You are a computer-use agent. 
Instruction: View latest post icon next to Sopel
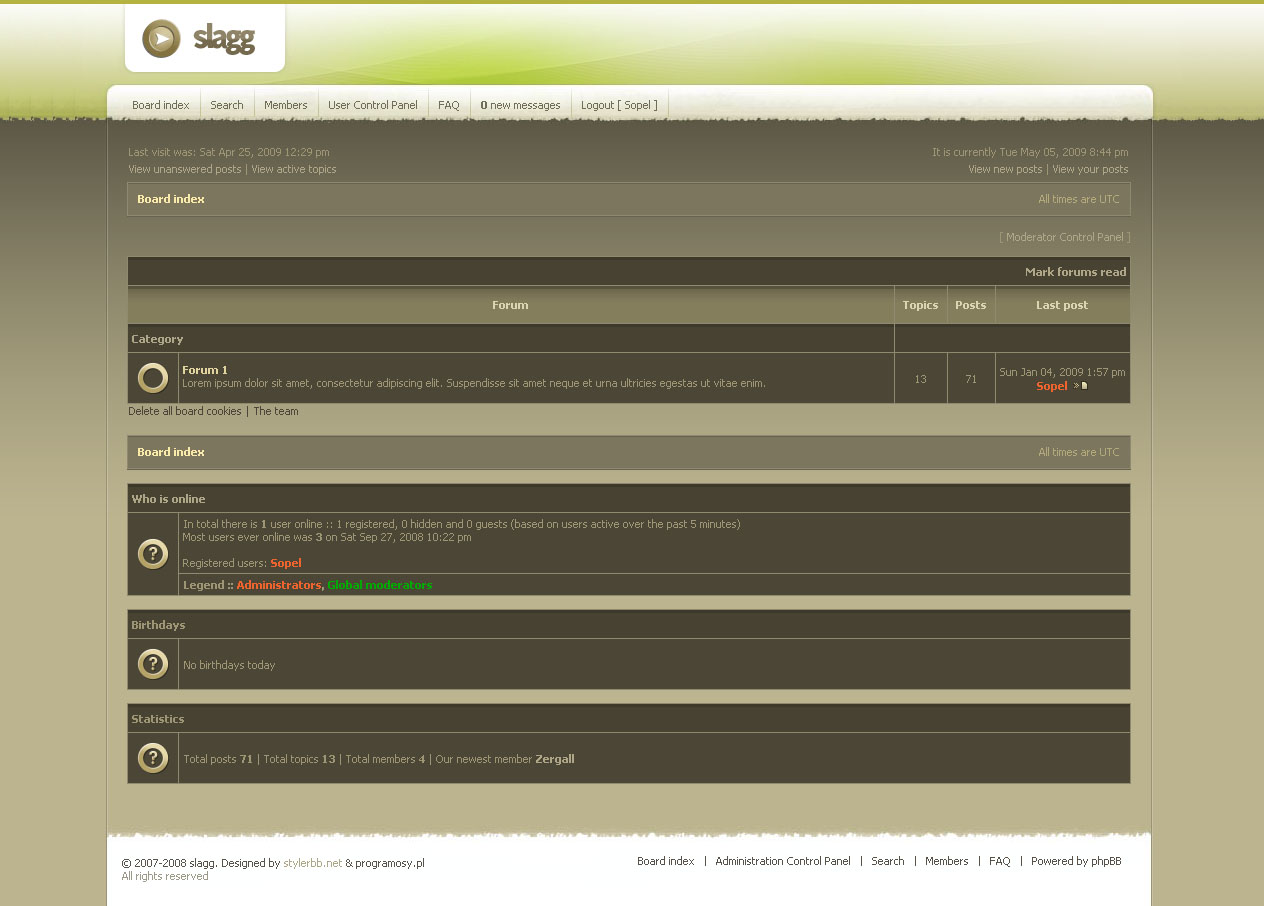point(1081,386)
